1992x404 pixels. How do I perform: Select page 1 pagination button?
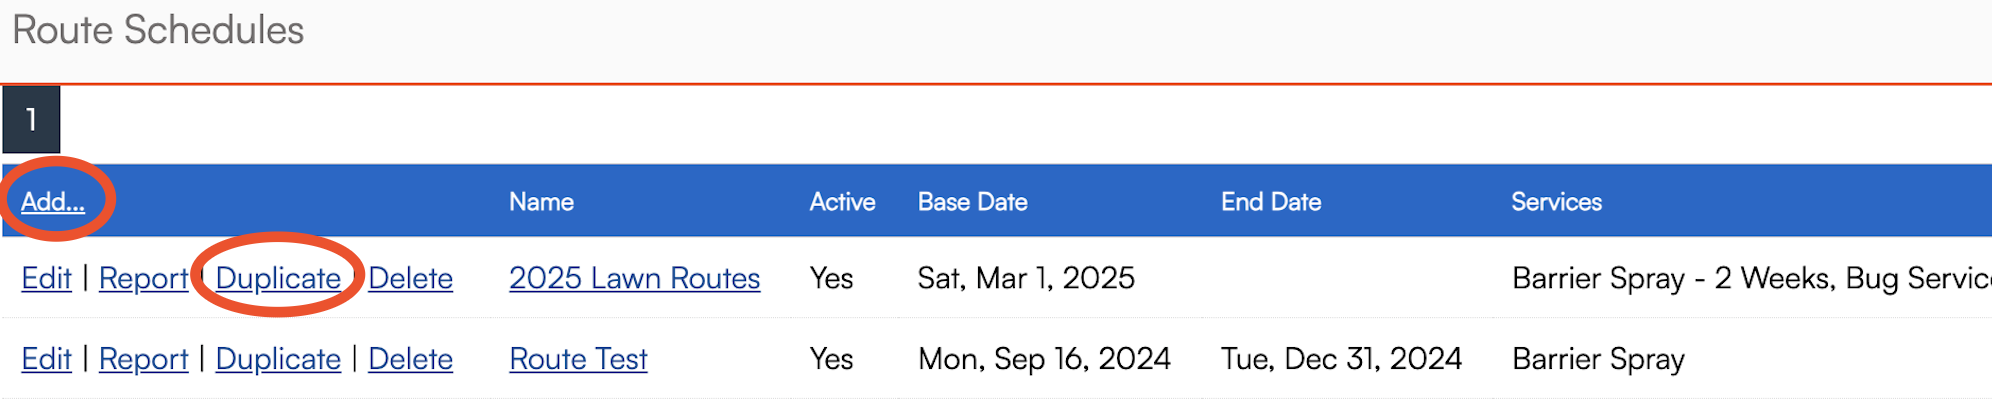31,120
